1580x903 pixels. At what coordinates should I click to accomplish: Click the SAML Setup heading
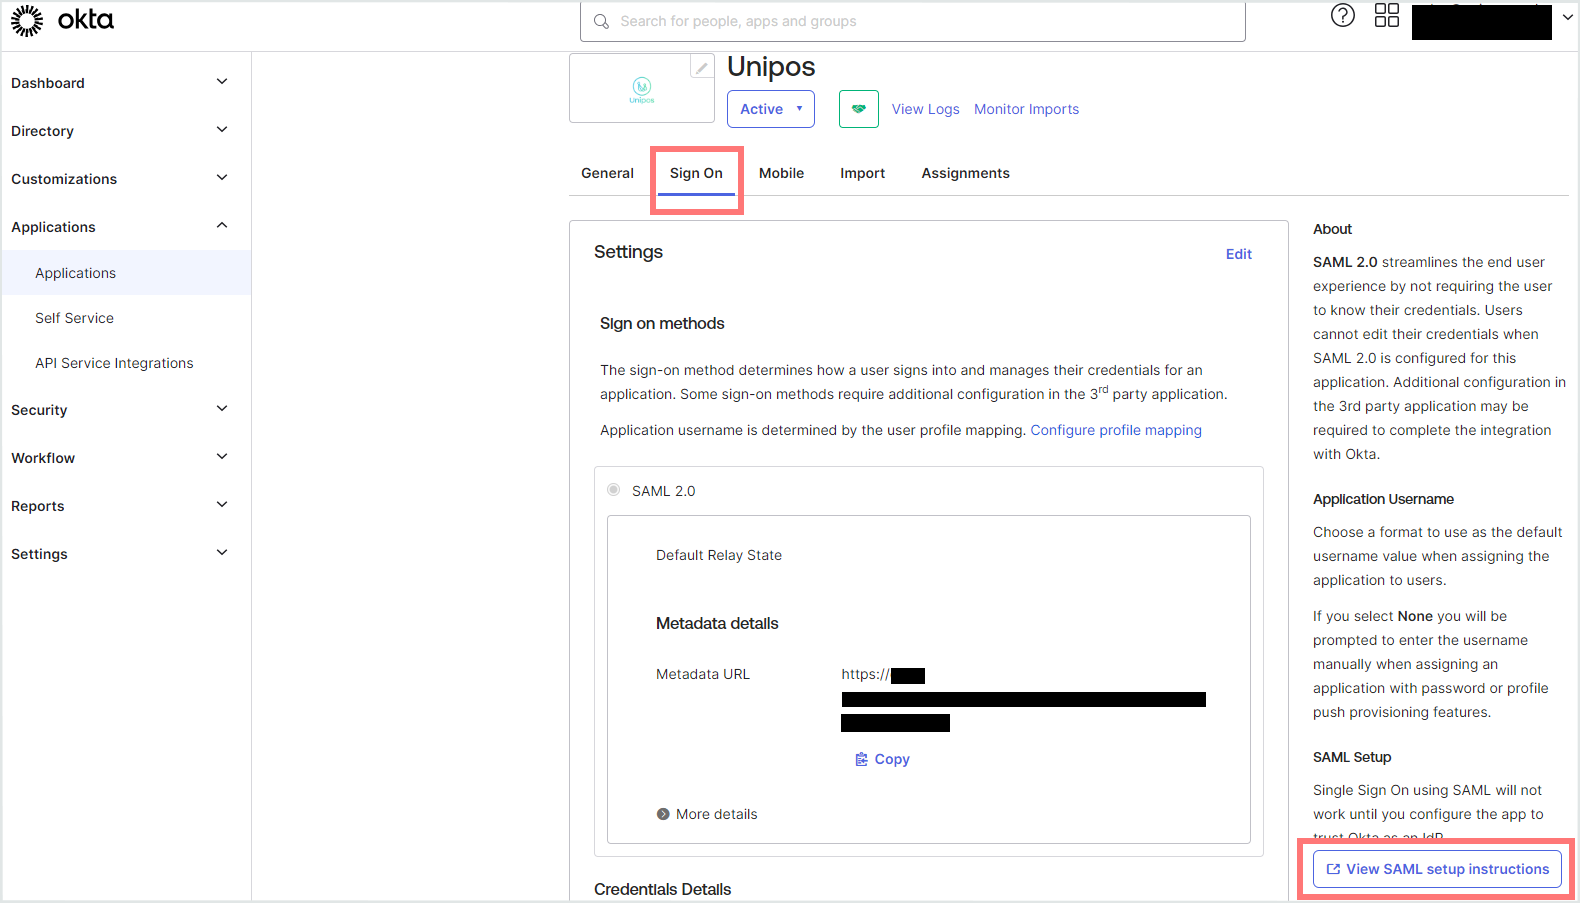click(1352, 757)
